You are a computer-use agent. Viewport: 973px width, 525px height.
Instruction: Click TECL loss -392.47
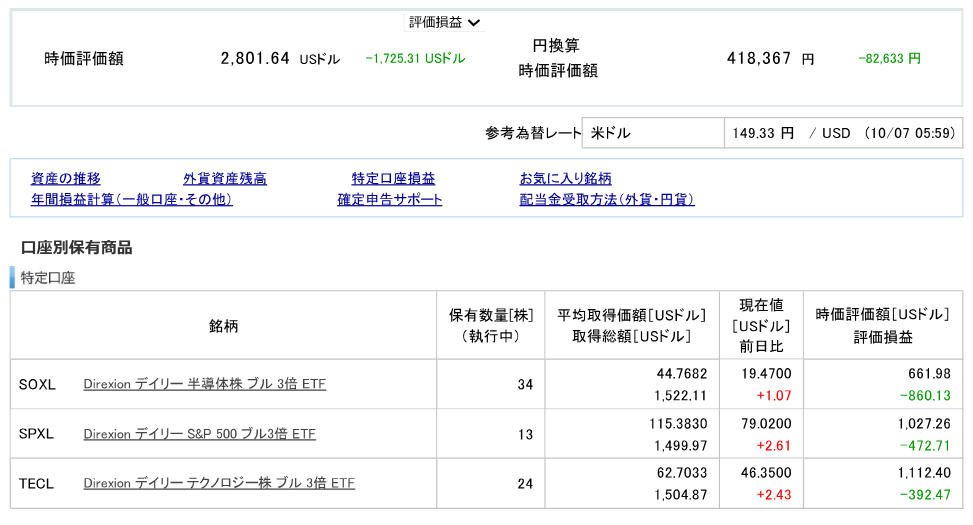tap(925, 495)
